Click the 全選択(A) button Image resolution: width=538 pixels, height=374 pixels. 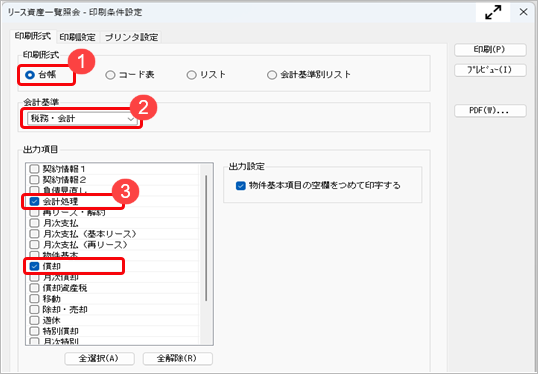[x=99, y=359]
